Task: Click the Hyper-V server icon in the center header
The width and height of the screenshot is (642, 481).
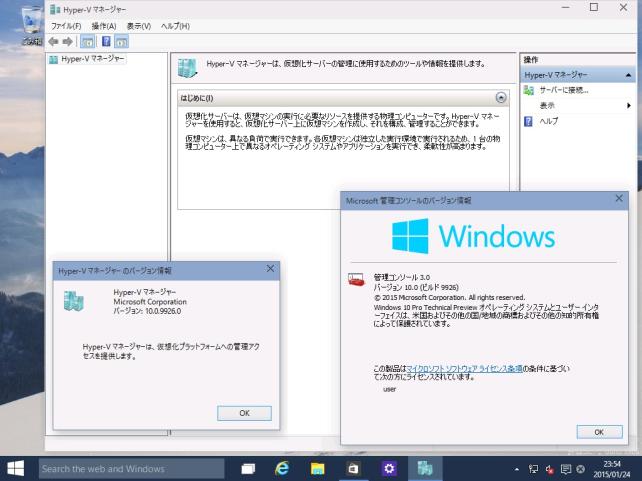Action: tap(188, 68)
